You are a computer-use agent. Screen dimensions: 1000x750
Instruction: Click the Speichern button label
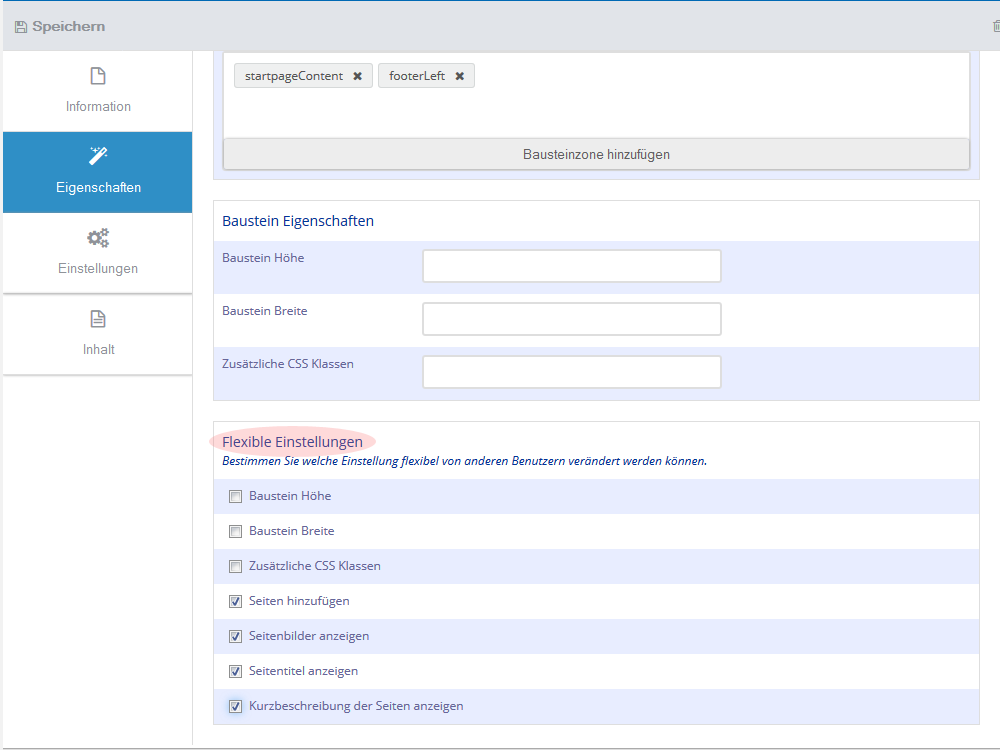68,27
